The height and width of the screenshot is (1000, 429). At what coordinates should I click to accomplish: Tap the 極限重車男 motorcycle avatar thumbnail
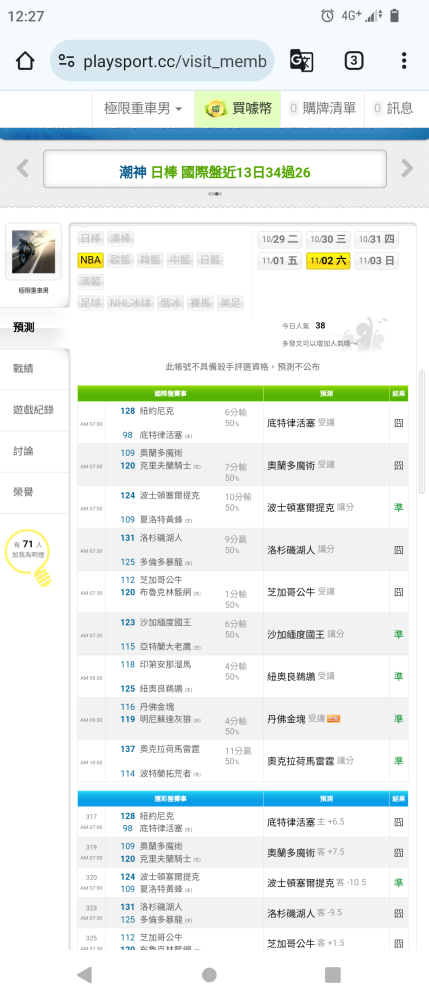coord(33,251)
